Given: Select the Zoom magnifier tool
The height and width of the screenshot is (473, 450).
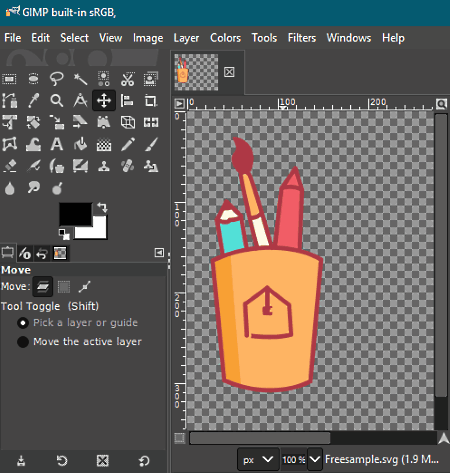Looking at the screenshot, I should (x=57, y=100).
